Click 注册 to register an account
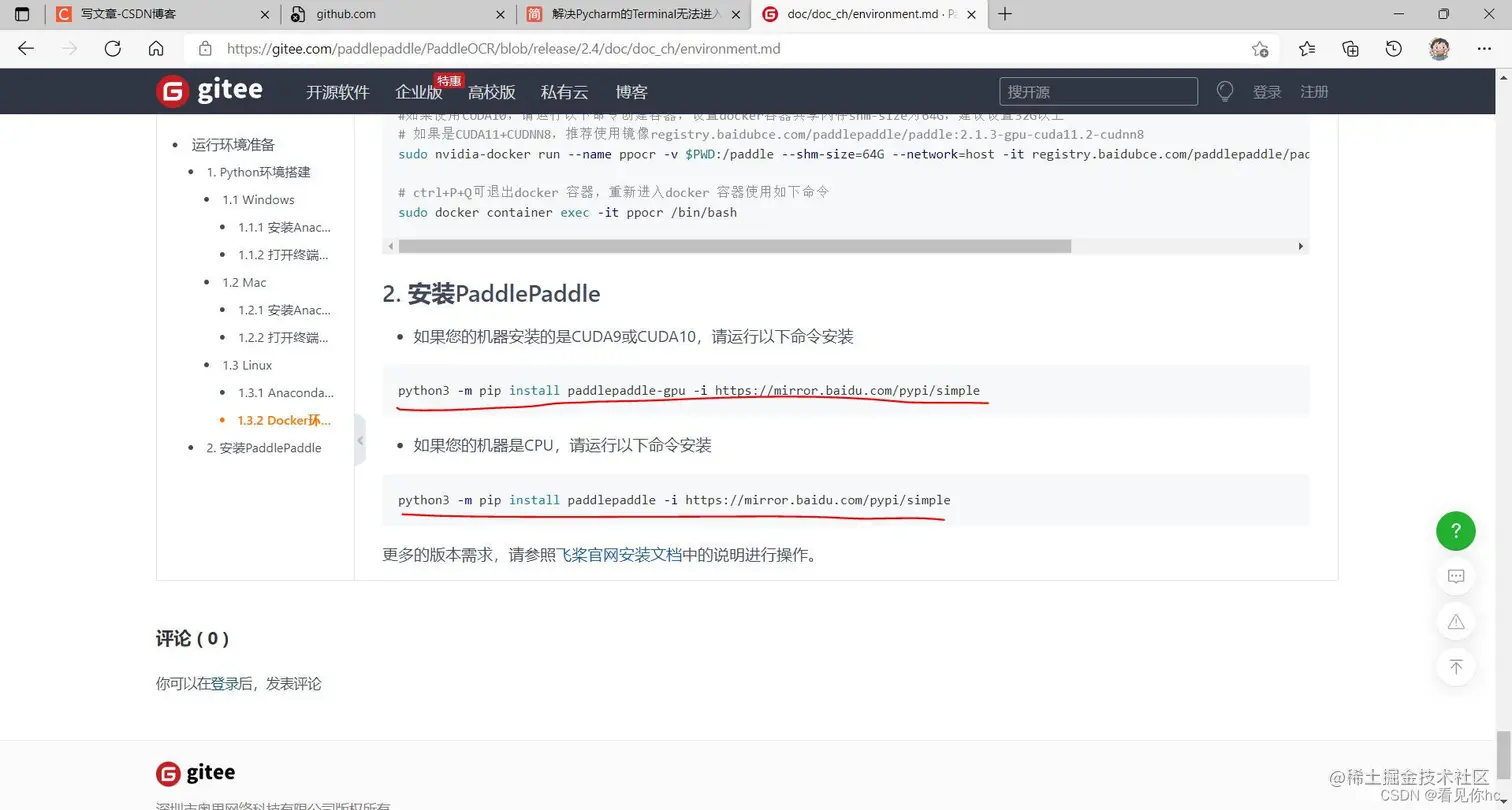Image resolution: width=1512 pixels, height=810 pixels. tap(1313, 91)
